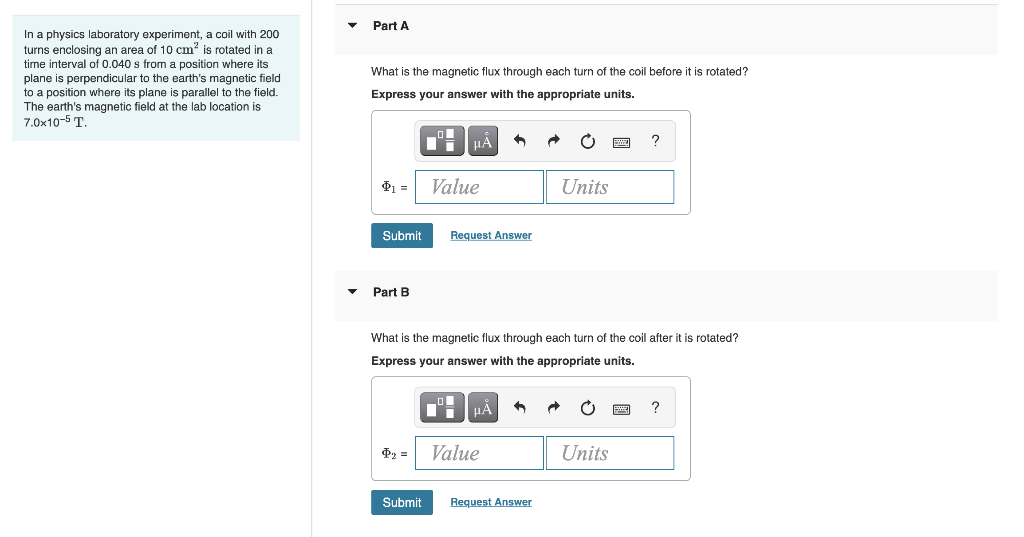Reset Part B answer field
The image size is (1024, 537).
click(588, 408)
